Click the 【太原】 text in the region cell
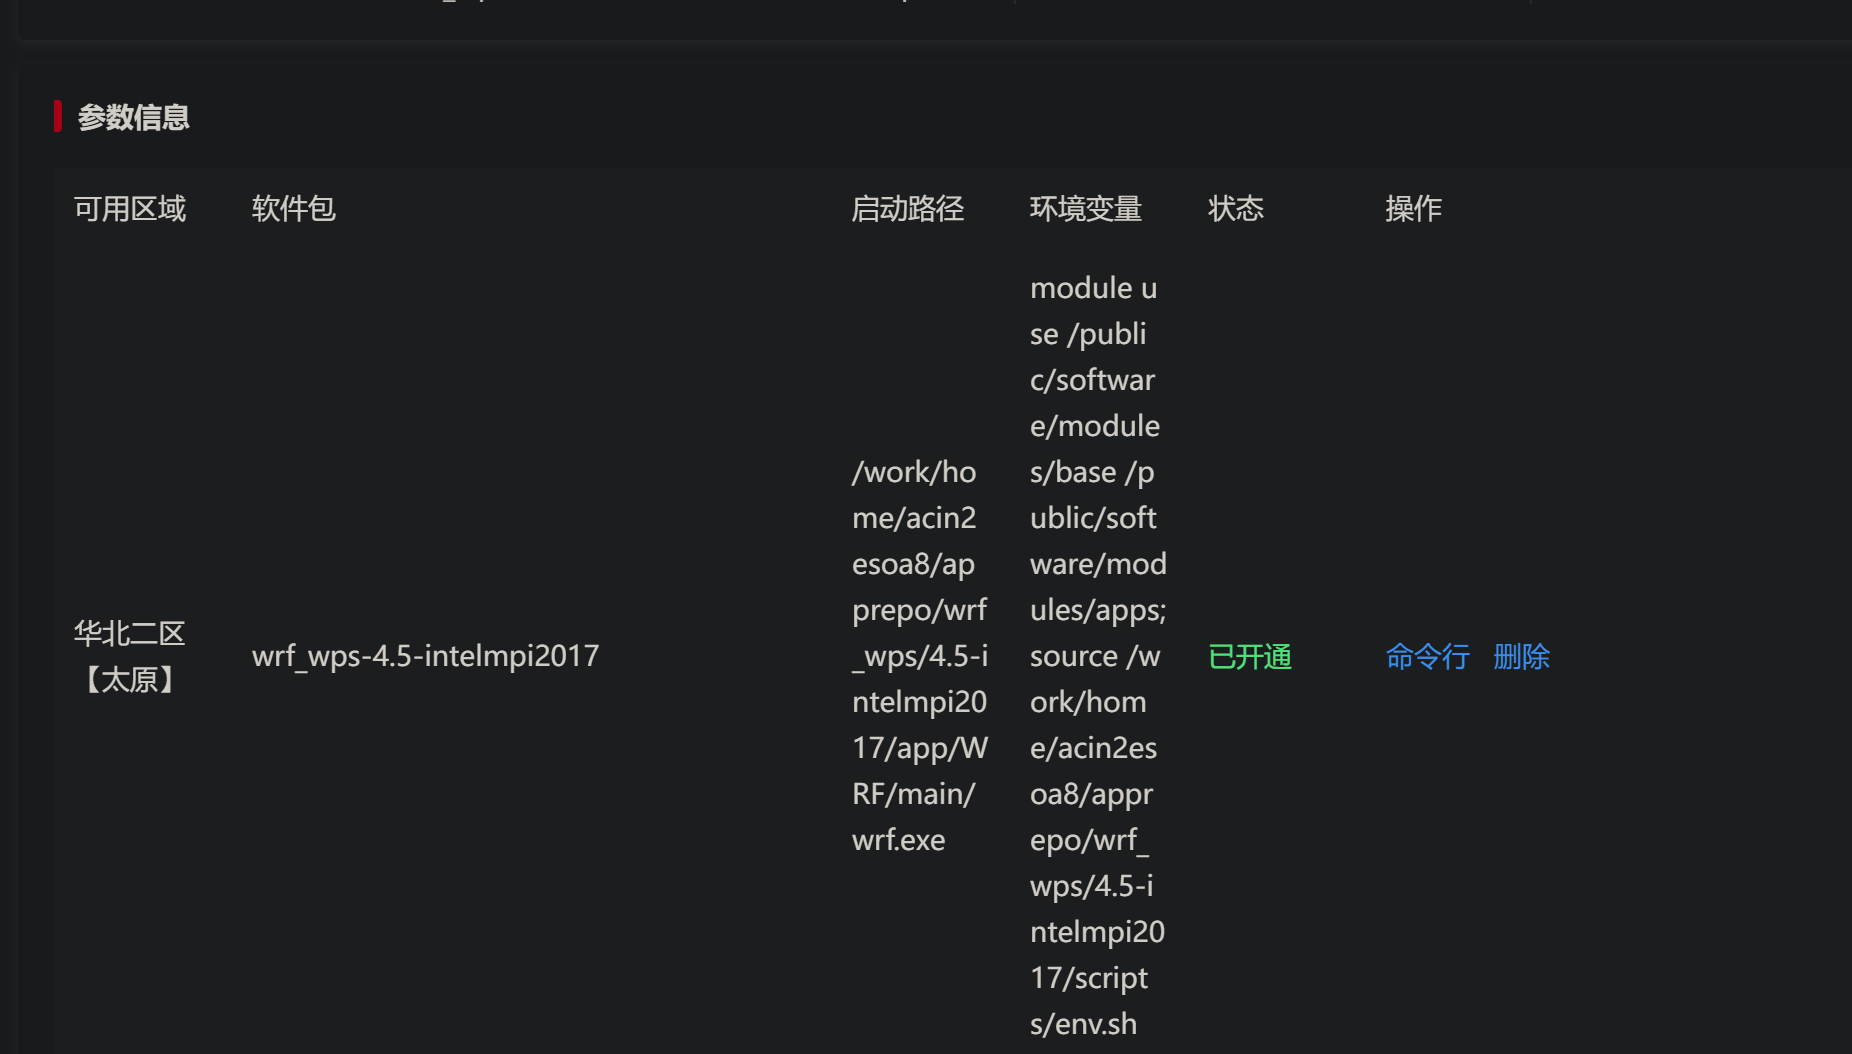Viewport: 1852px width, 1054px height. 130,680
